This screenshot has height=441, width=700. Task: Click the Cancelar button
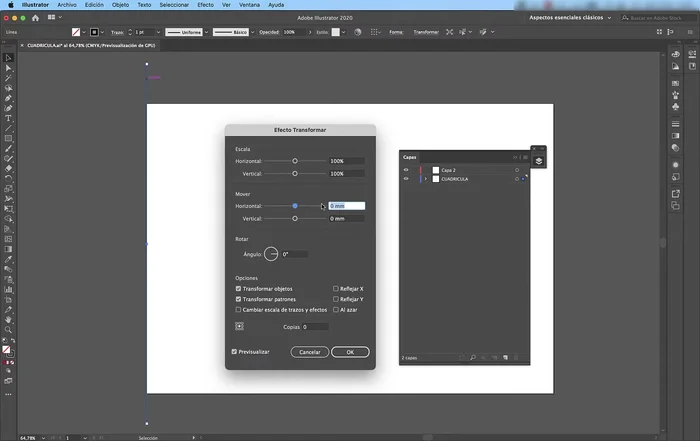(x=310, y=352)
